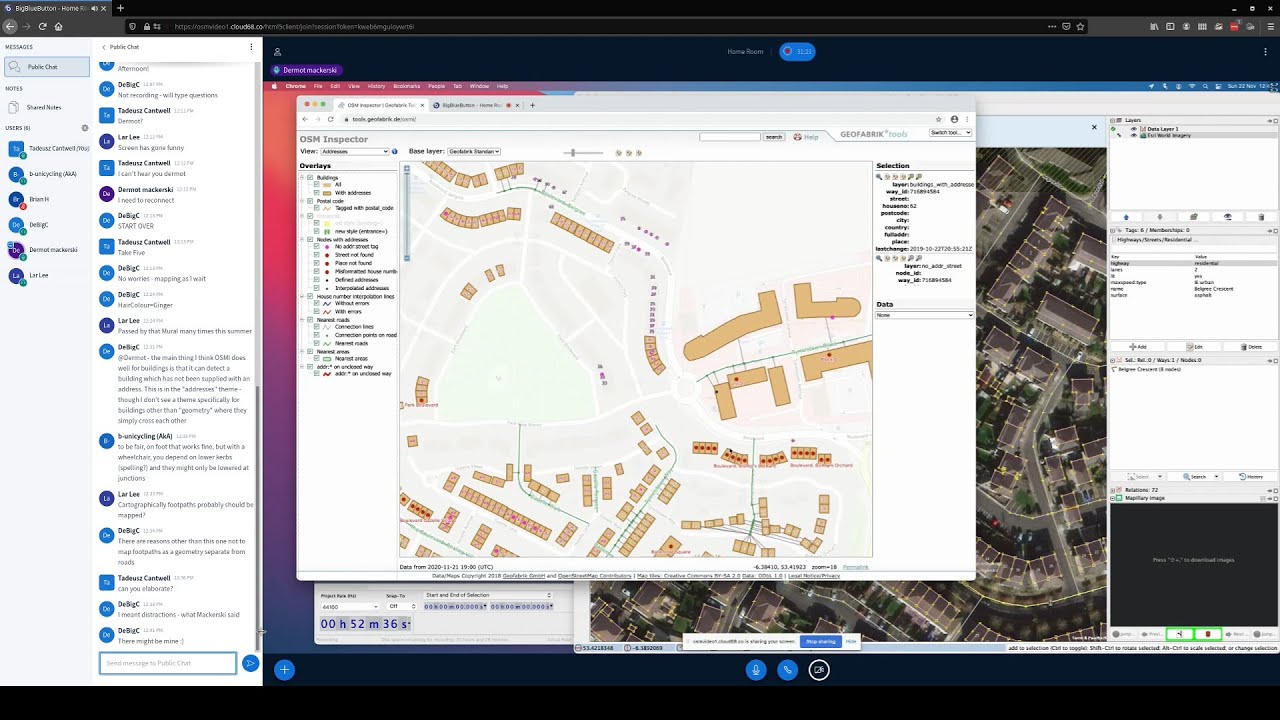Click the magnifier icon in the Selection panel
Viewport: 1280px width, 720px height.
(879, 177)
